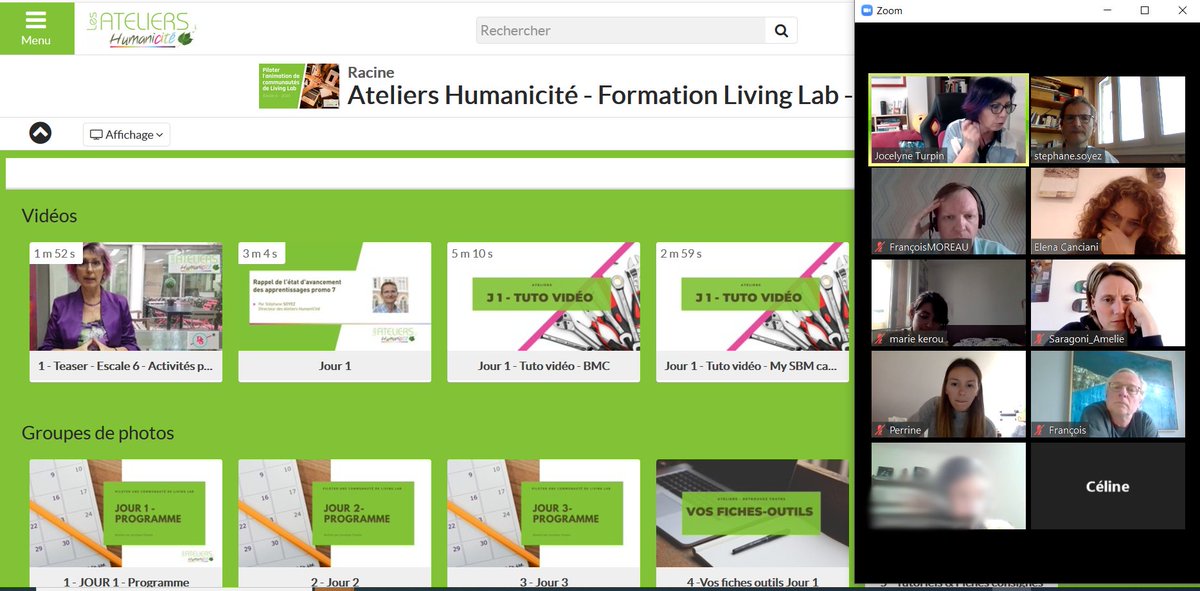Click the Racine breadcrumb link
This screenshot has height=591, width=1200.
[371, 72]
